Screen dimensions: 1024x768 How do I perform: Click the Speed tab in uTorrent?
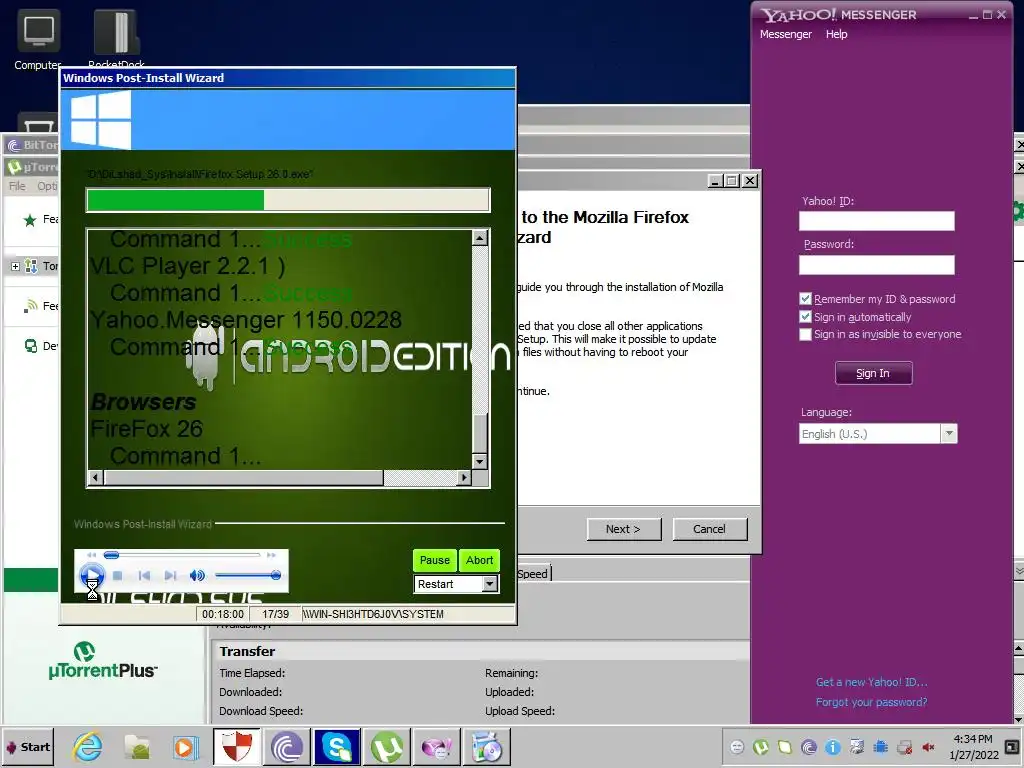click(x=534, y=573)
